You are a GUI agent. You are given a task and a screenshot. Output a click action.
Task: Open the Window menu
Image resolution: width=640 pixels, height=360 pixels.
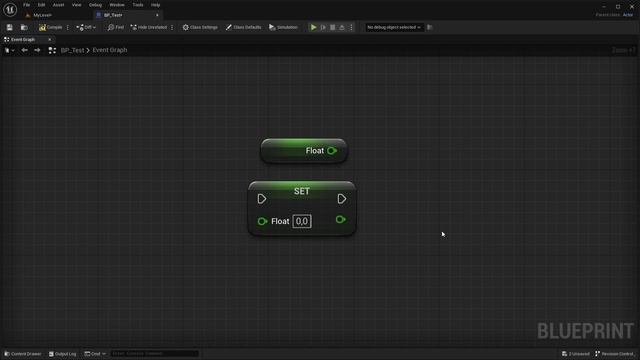[117, 5]
